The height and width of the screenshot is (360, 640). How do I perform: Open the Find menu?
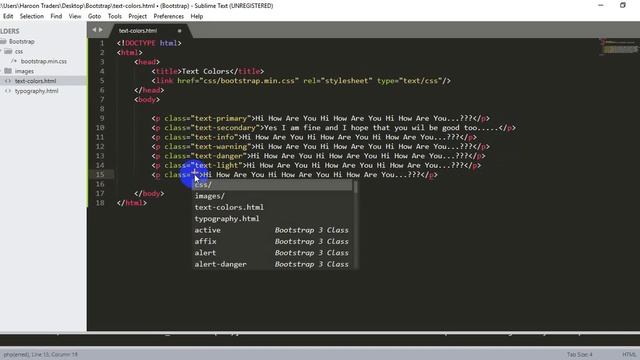pyautogui.click(x=56, y=16)
